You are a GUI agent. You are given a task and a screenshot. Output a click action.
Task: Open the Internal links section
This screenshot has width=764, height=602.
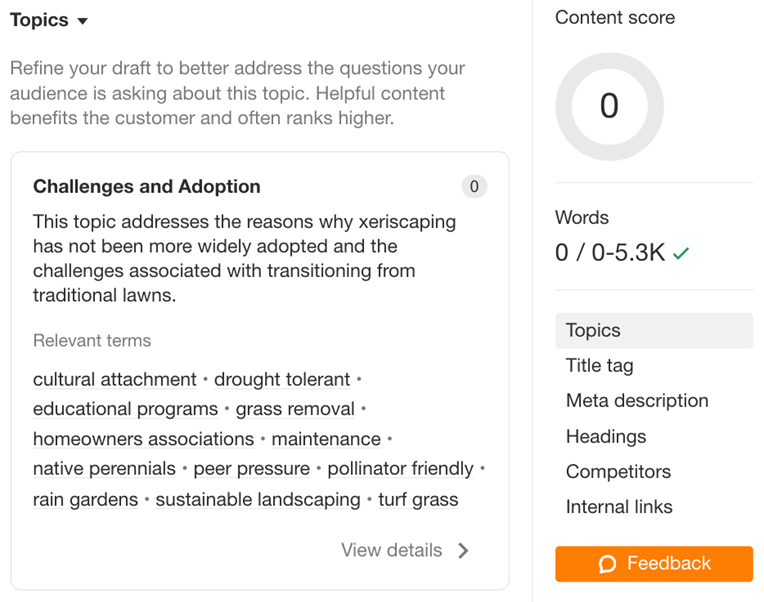(x=619, y=506)
